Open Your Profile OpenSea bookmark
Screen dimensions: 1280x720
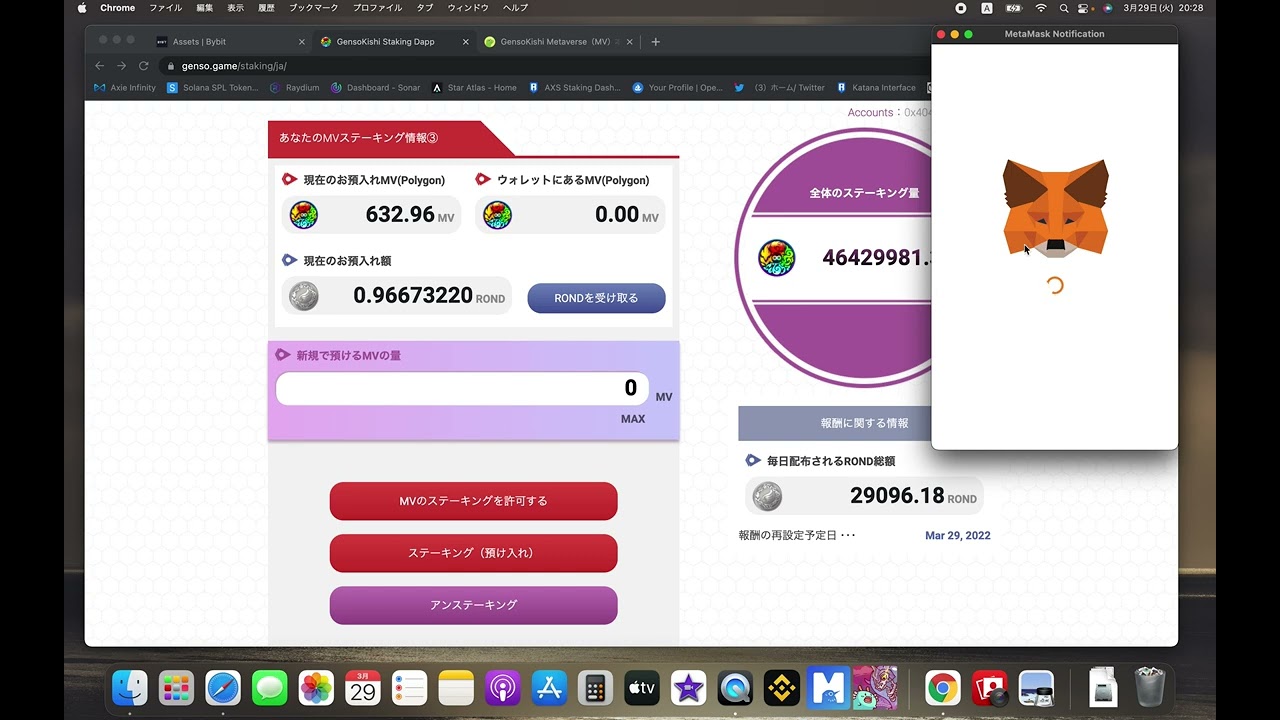[x=678, y=88]
